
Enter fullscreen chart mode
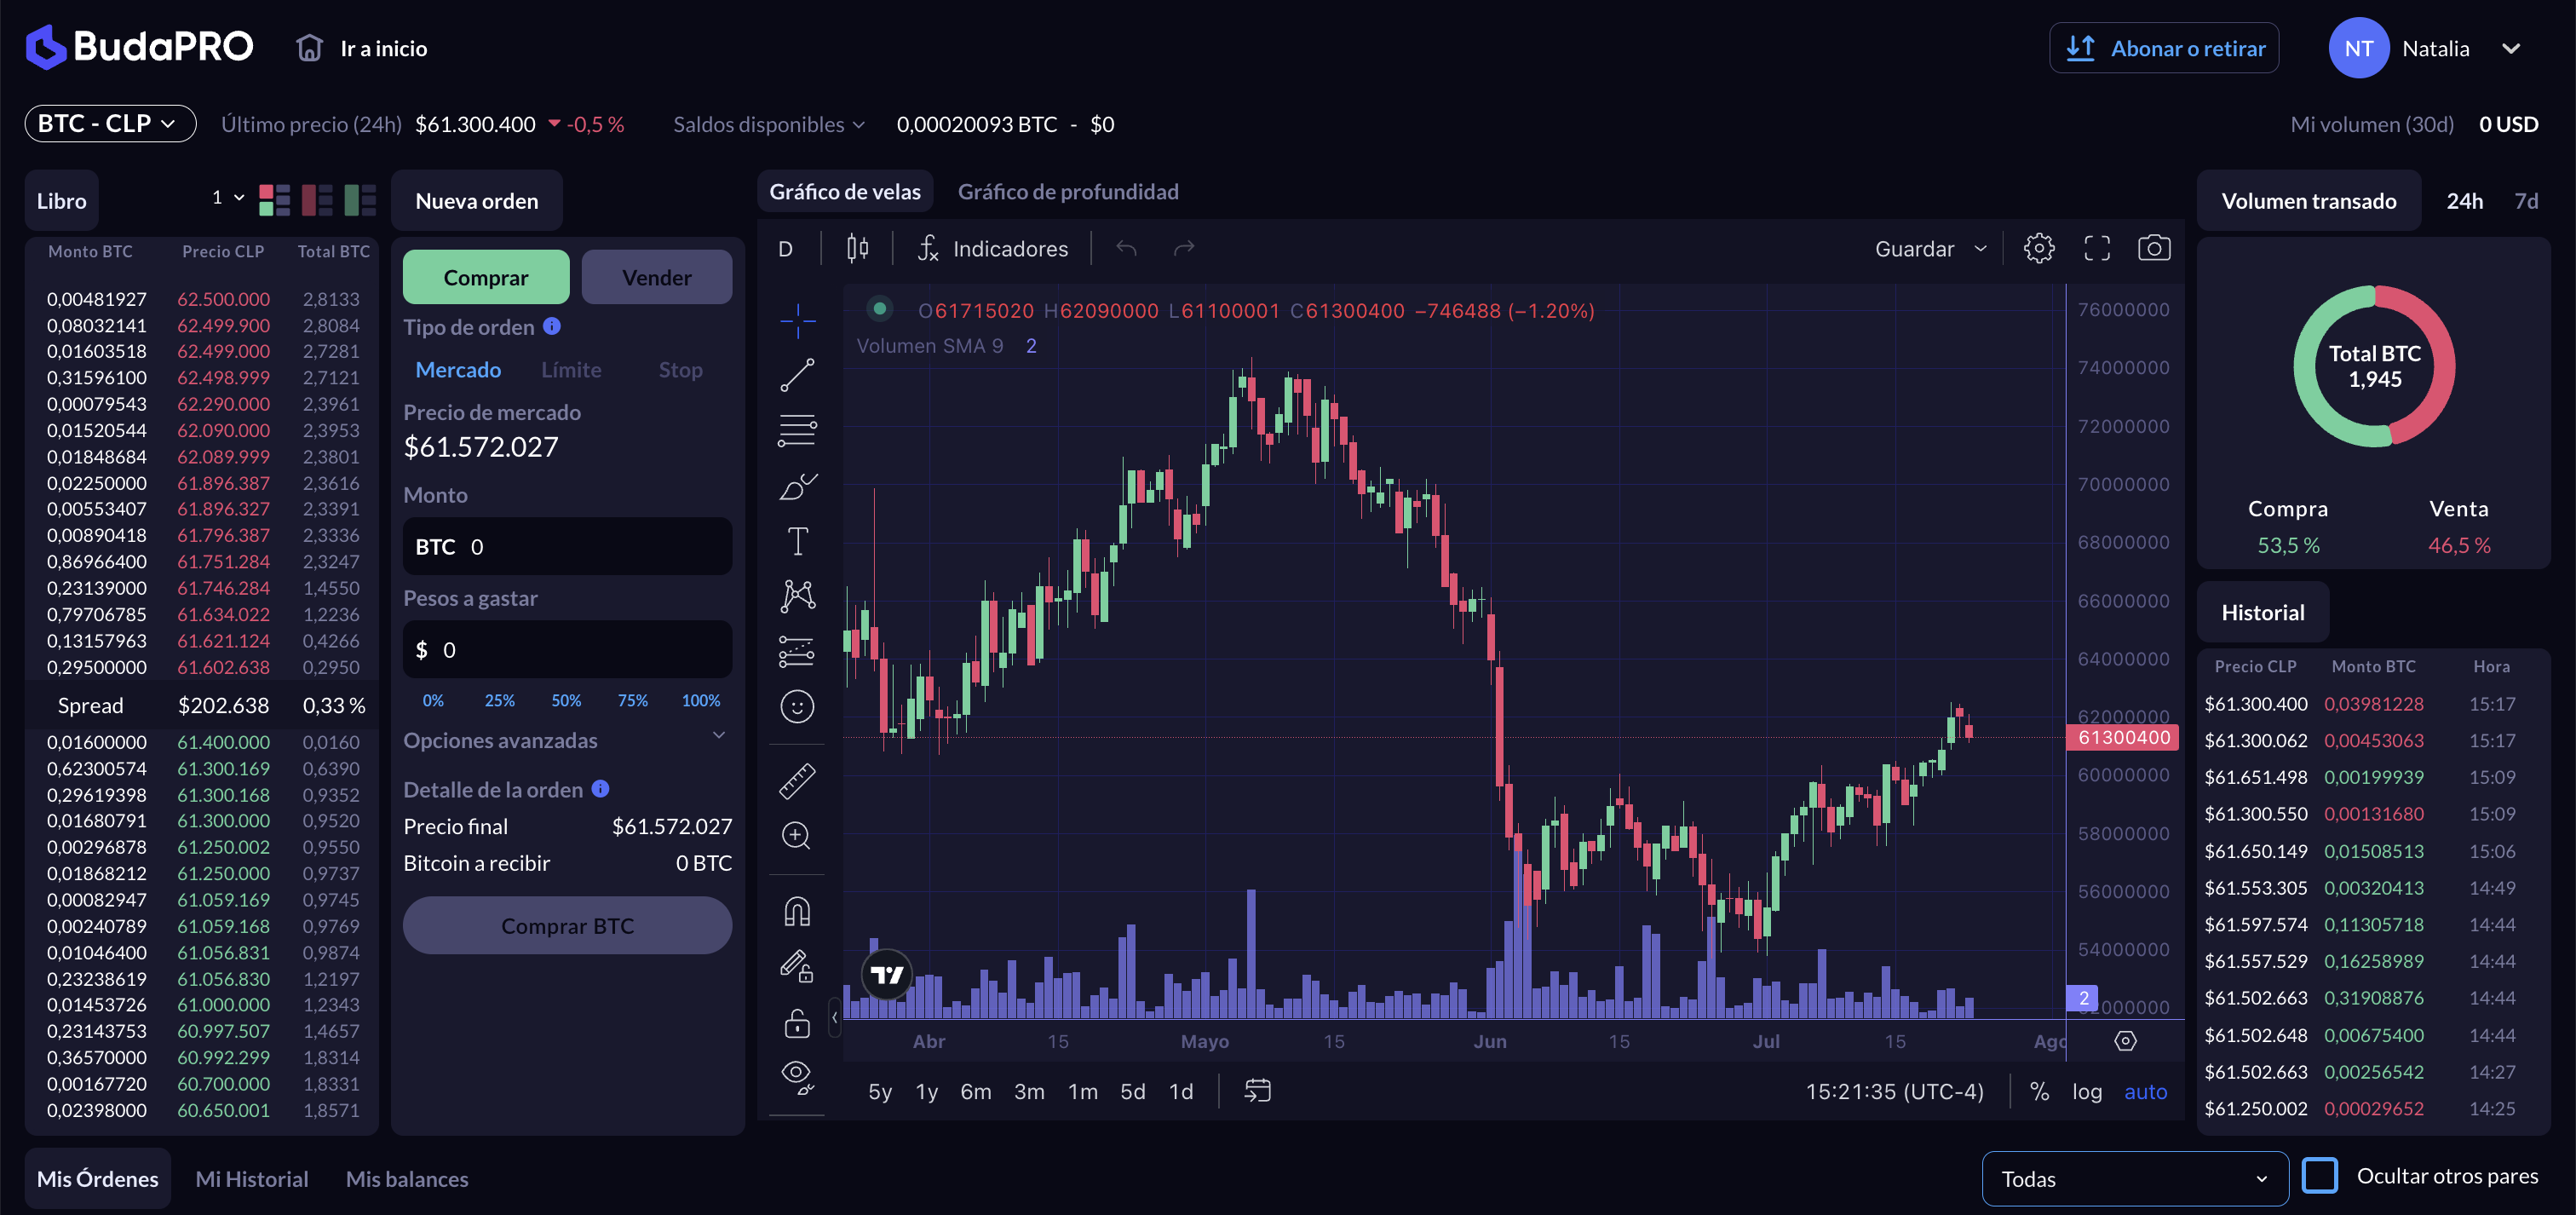click(x=2097, y=248)
